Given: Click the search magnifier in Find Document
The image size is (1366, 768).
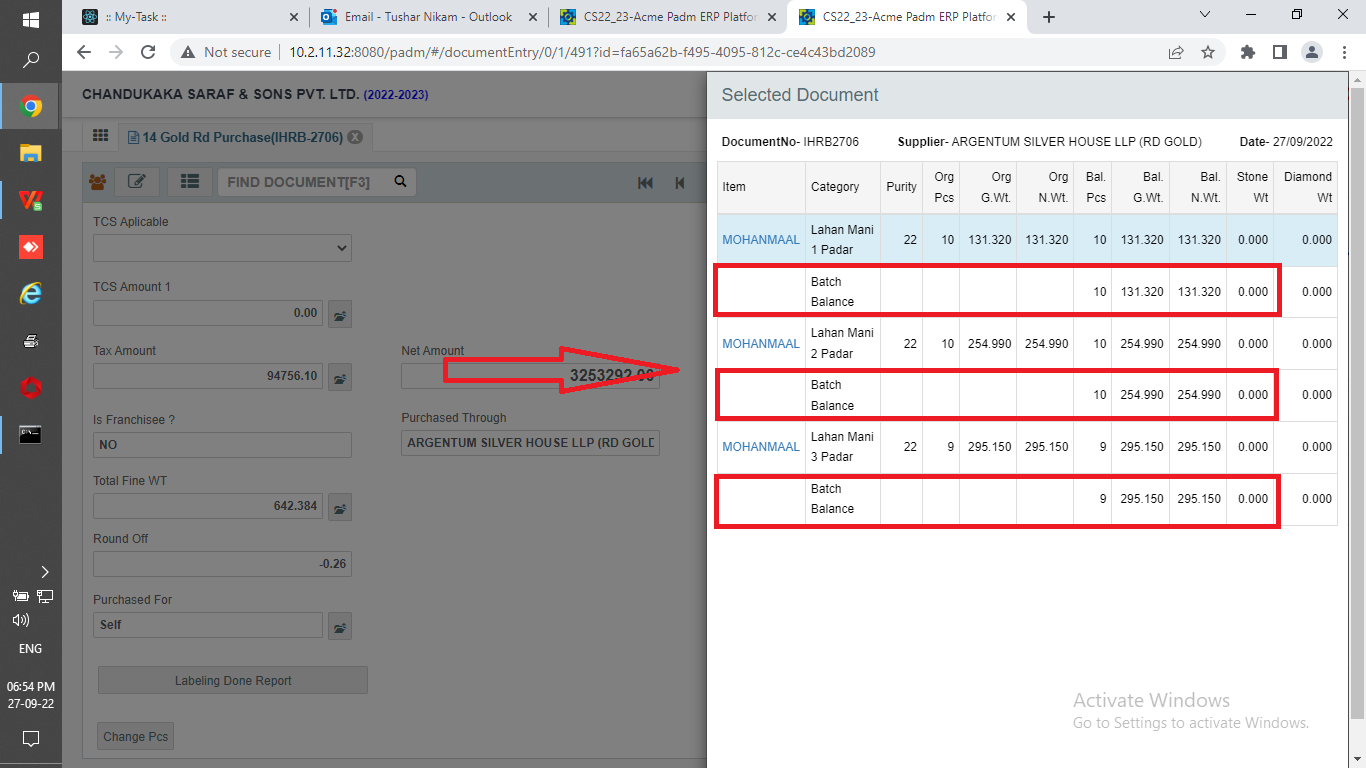Looking at the screenshot, I should tap(400, 182).
